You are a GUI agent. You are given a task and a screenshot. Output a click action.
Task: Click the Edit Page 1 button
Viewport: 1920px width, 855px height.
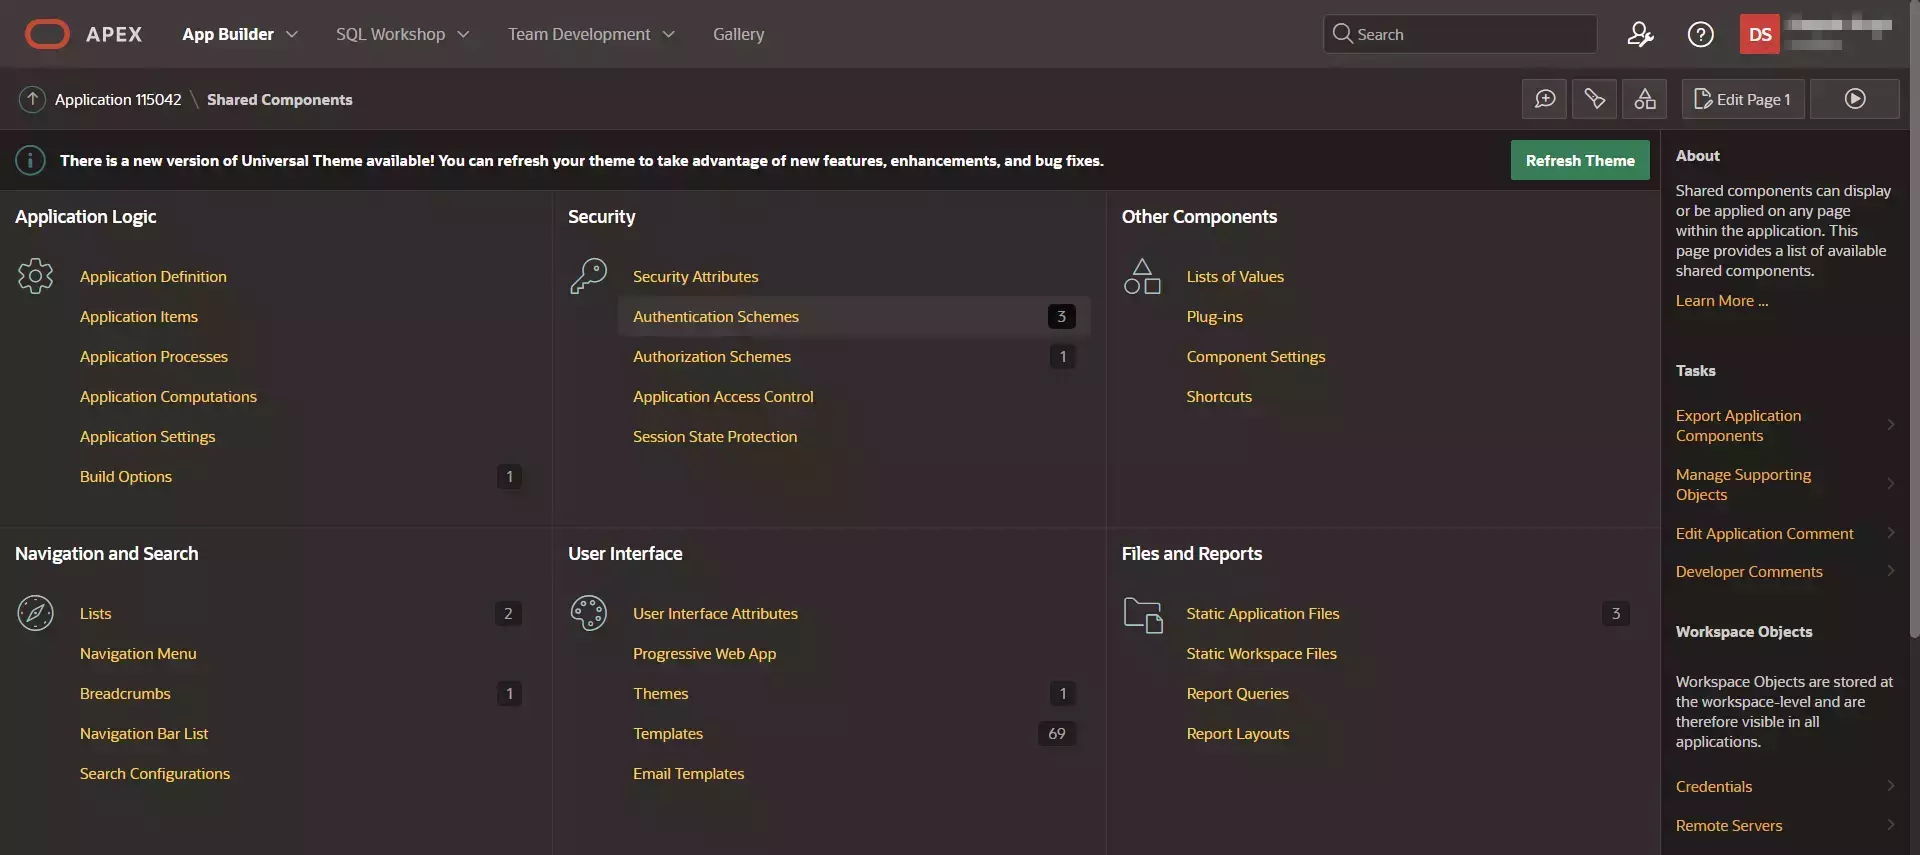[x=1743, y=99]
